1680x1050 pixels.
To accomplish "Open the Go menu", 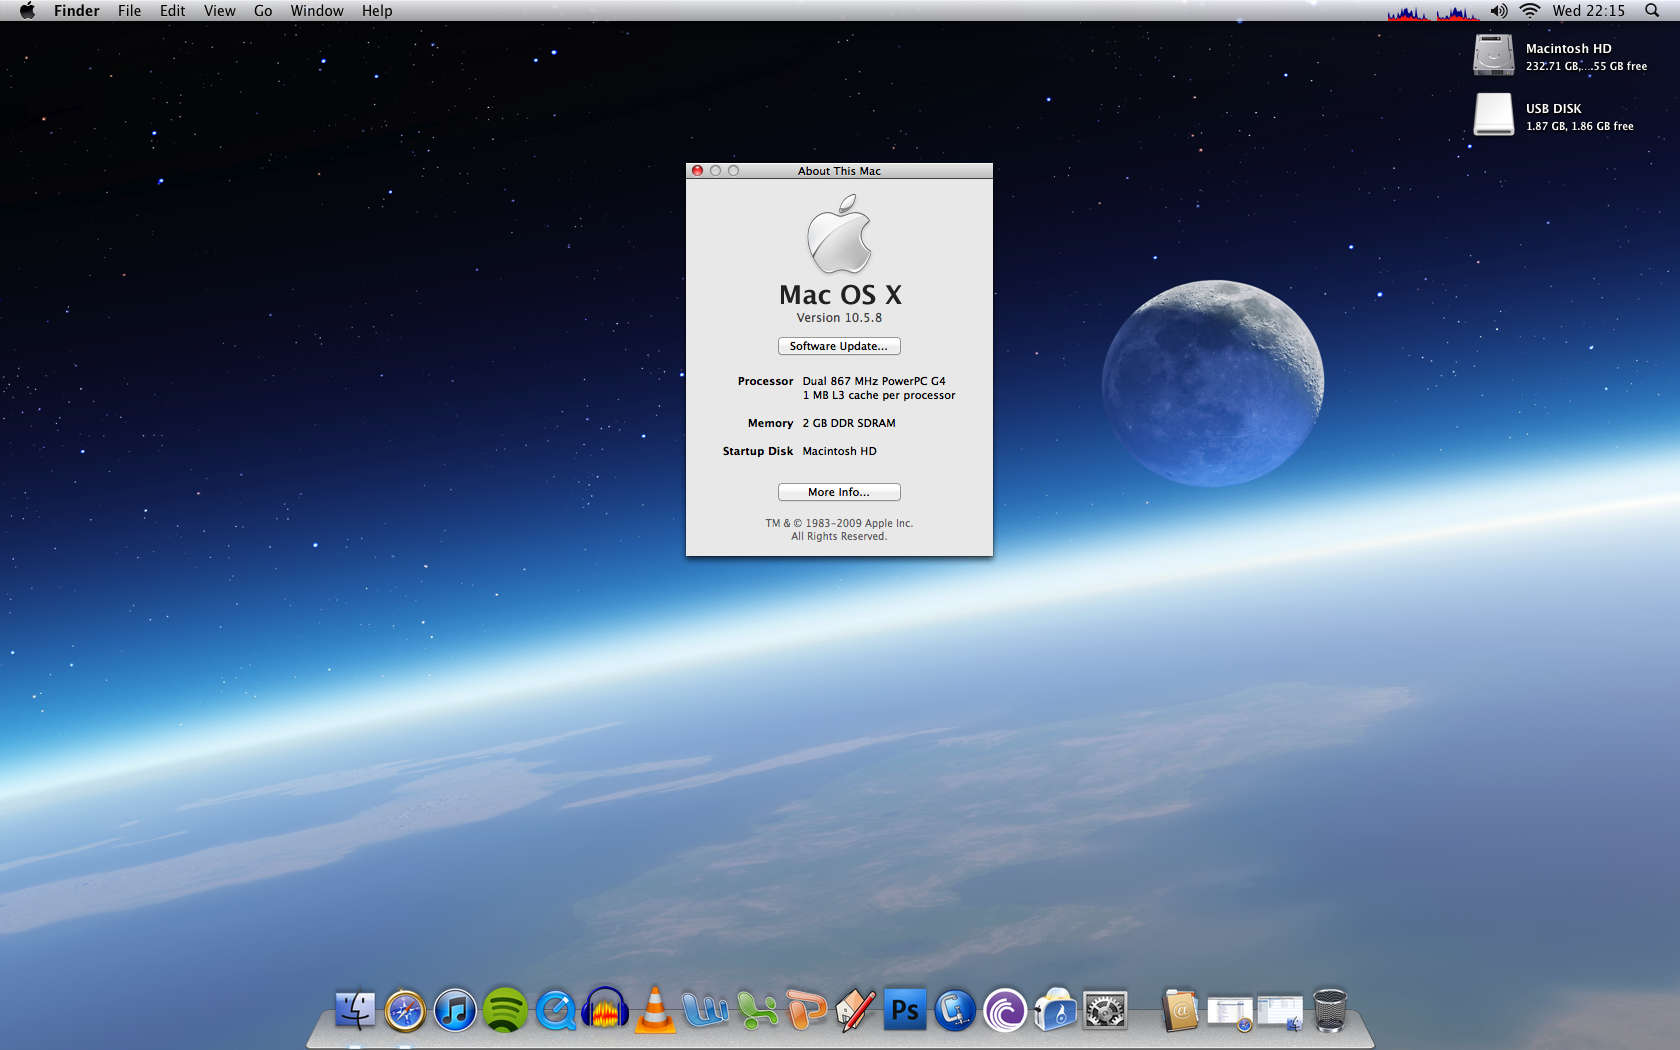I will tap(263, 11).
